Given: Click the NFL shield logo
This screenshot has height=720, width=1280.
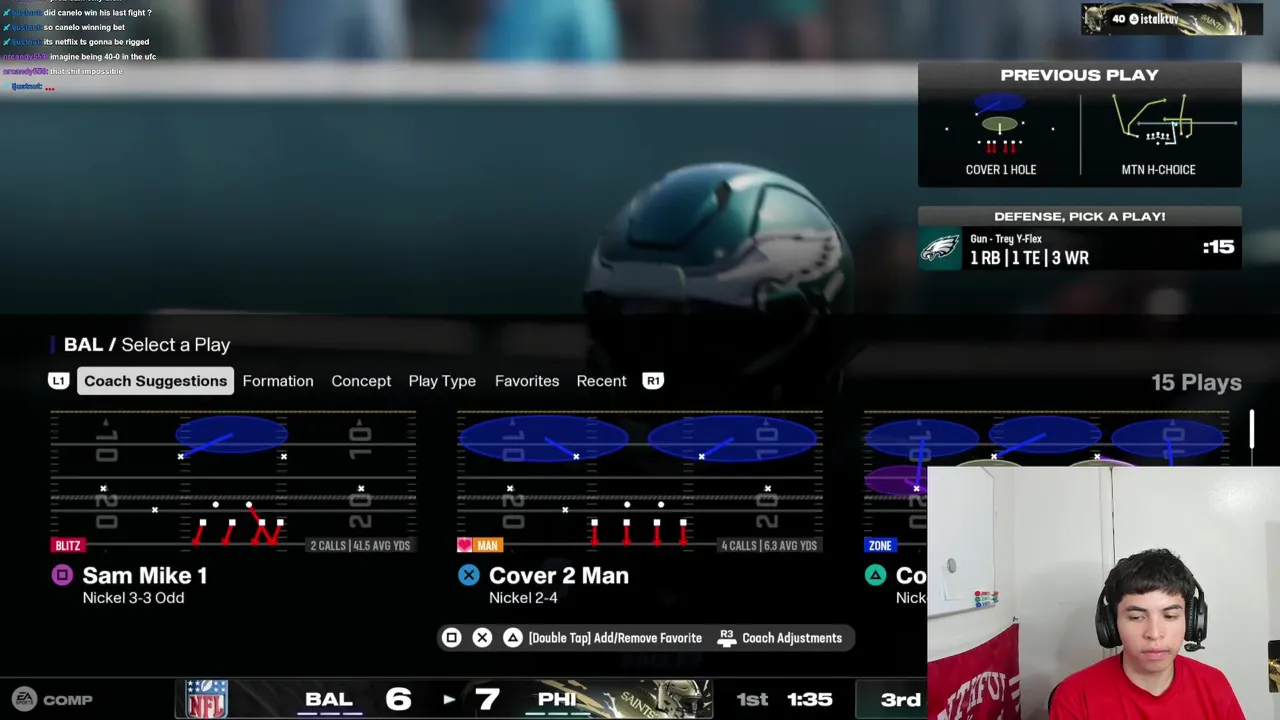Looking at the screenshot, I should coord(206,699).
